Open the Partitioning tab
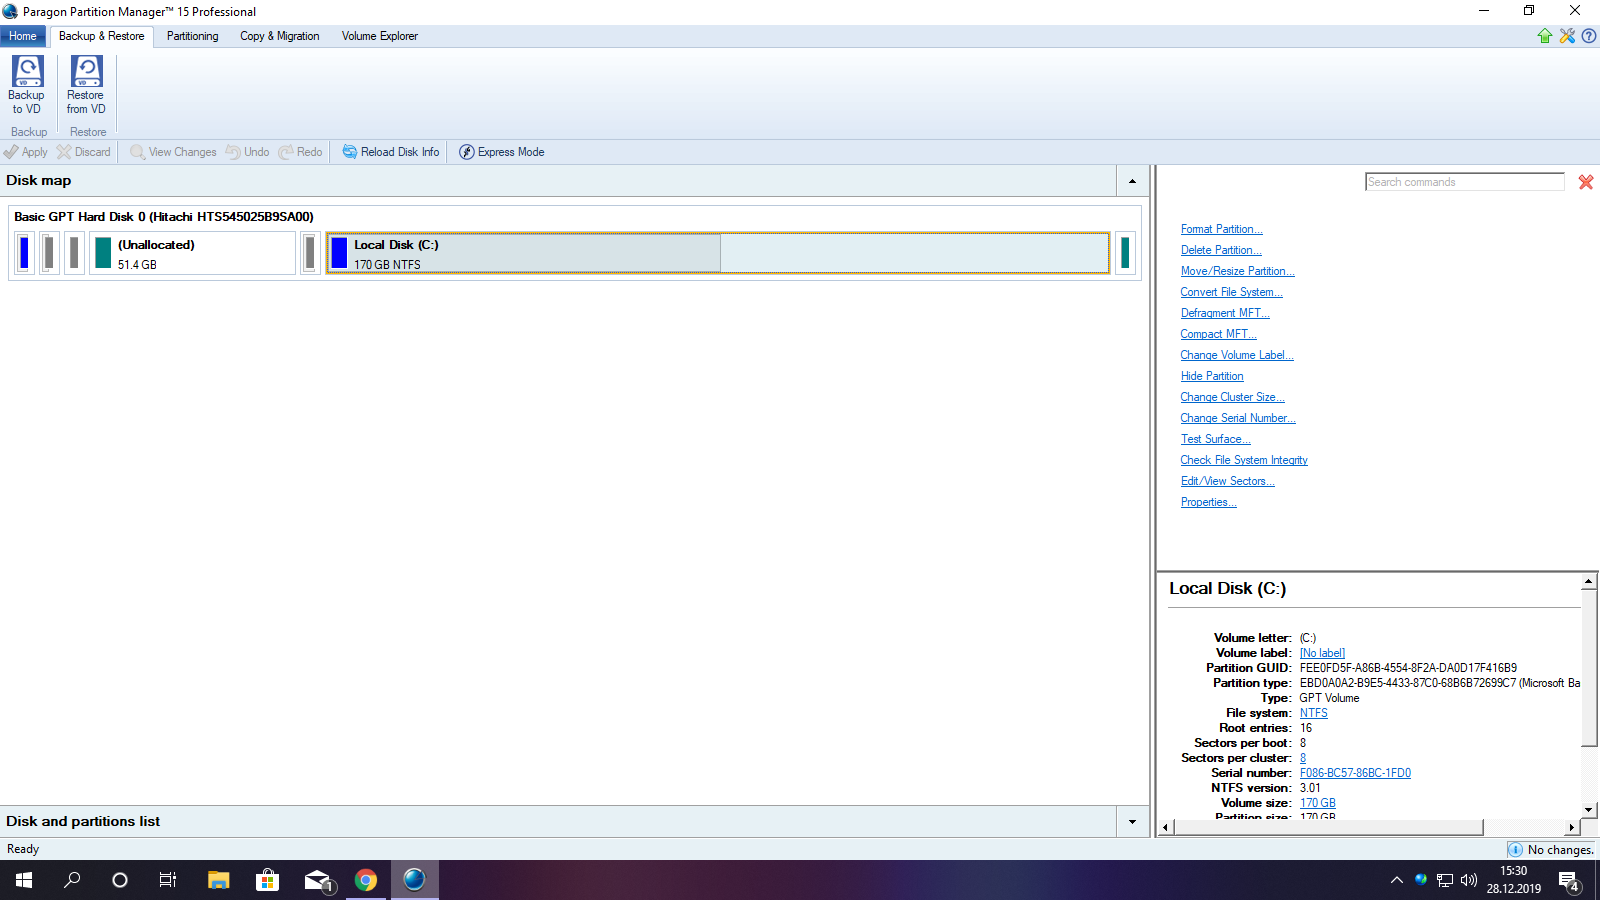 pyautogui.click(x=192, y=36)
